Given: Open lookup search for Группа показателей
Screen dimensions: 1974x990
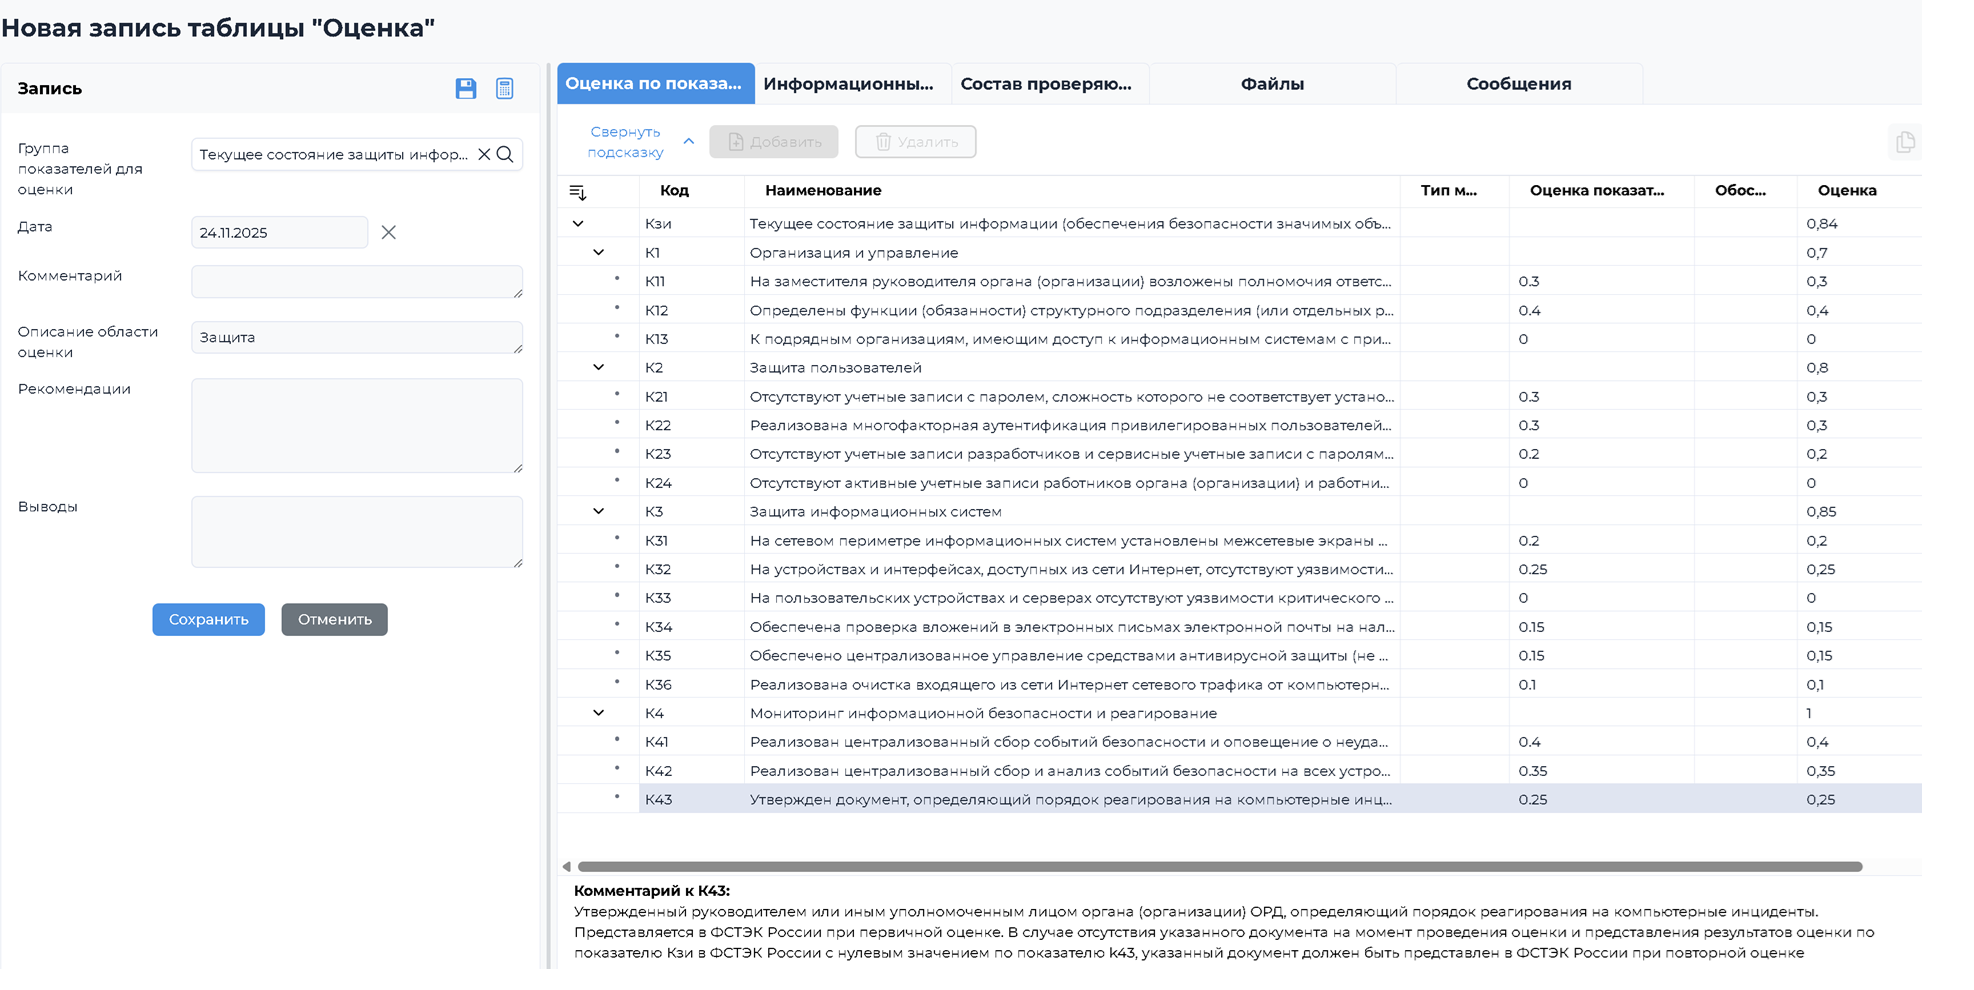Looking at the screenshot, I should point(506,154).
